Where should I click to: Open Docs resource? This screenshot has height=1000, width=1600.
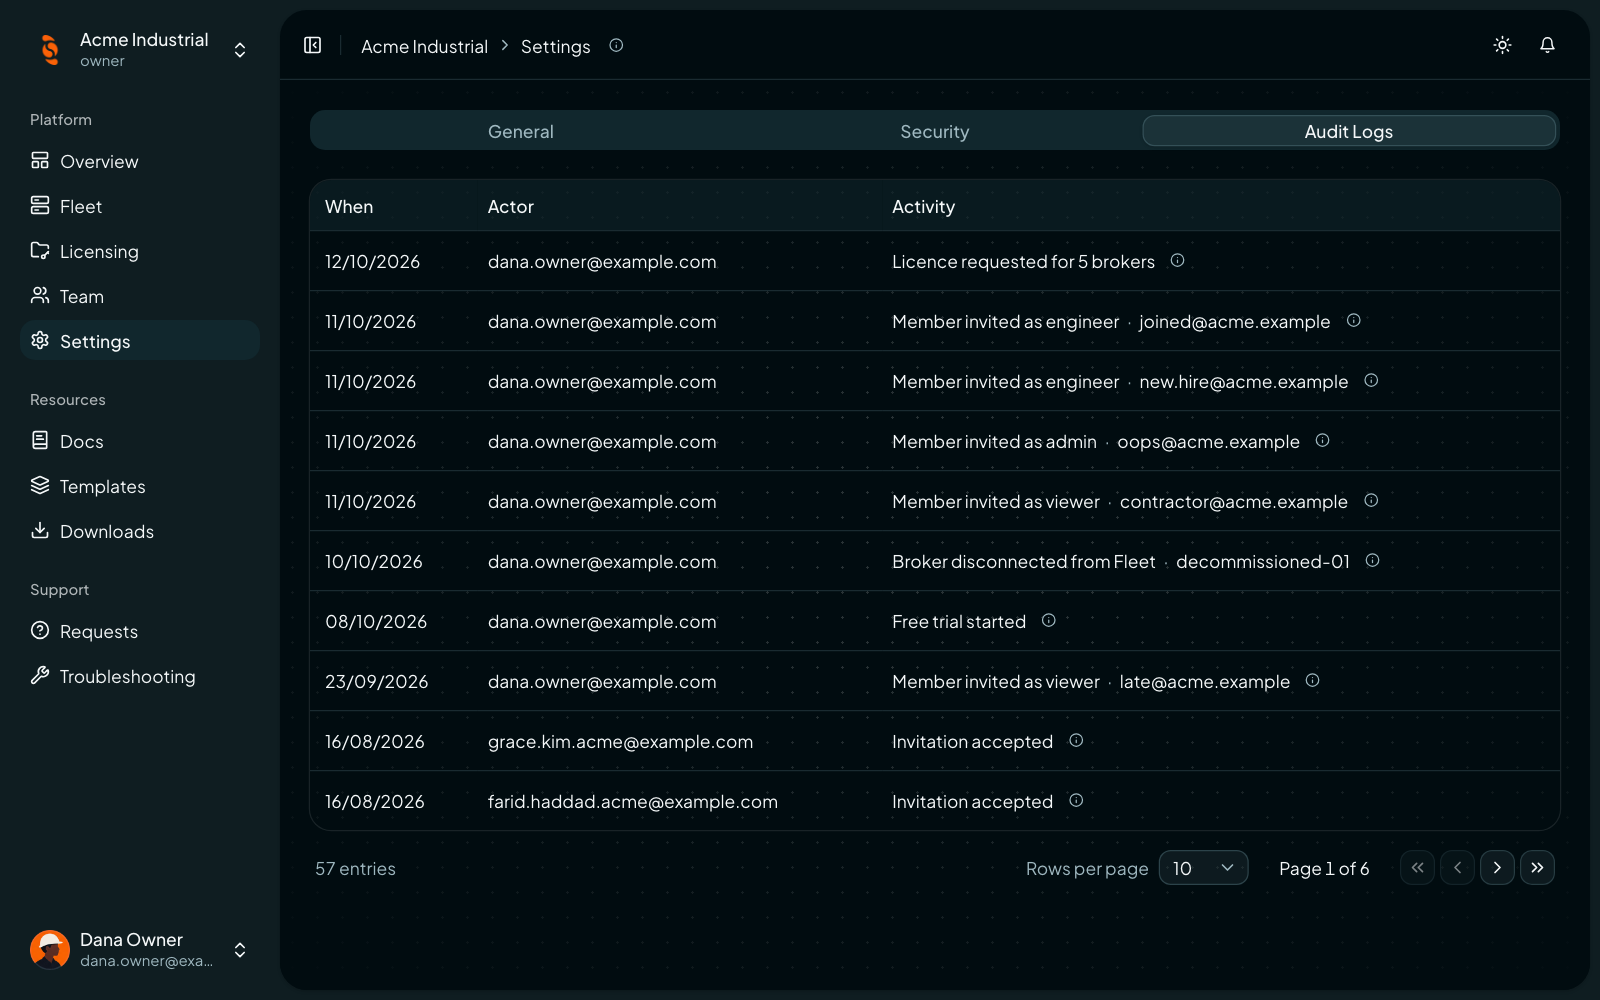[x=140, y=441]
